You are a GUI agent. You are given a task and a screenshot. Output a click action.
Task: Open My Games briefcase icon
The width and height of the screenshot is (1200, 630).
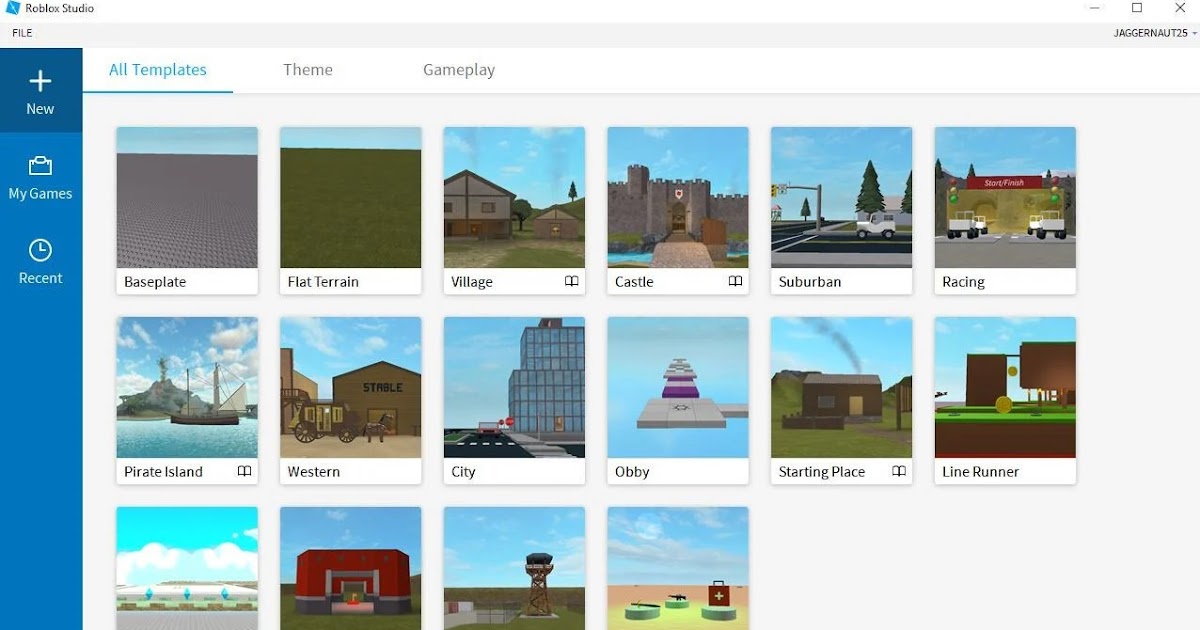point(40,166)
